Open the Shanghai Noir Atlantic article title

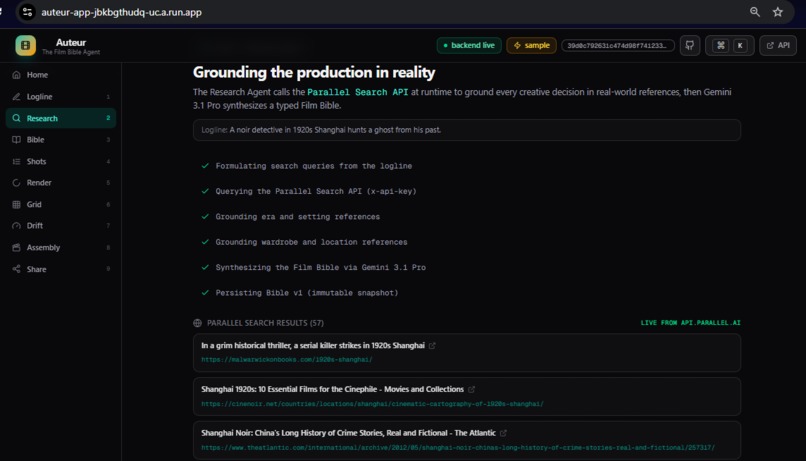pyautogui.click(x=349, y=433)
